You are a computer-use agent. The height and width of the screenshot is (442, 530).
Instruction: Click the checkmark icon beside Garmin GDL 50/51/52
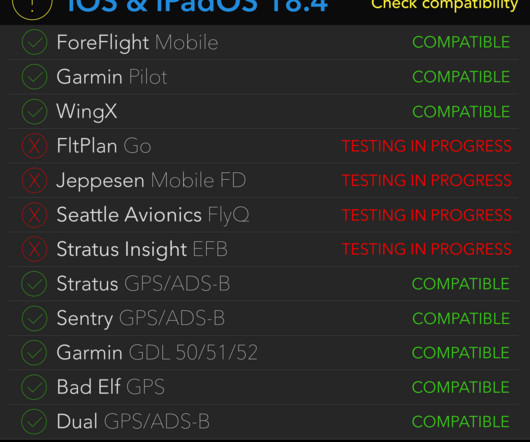pyautogui.click(x=34, y=353)
